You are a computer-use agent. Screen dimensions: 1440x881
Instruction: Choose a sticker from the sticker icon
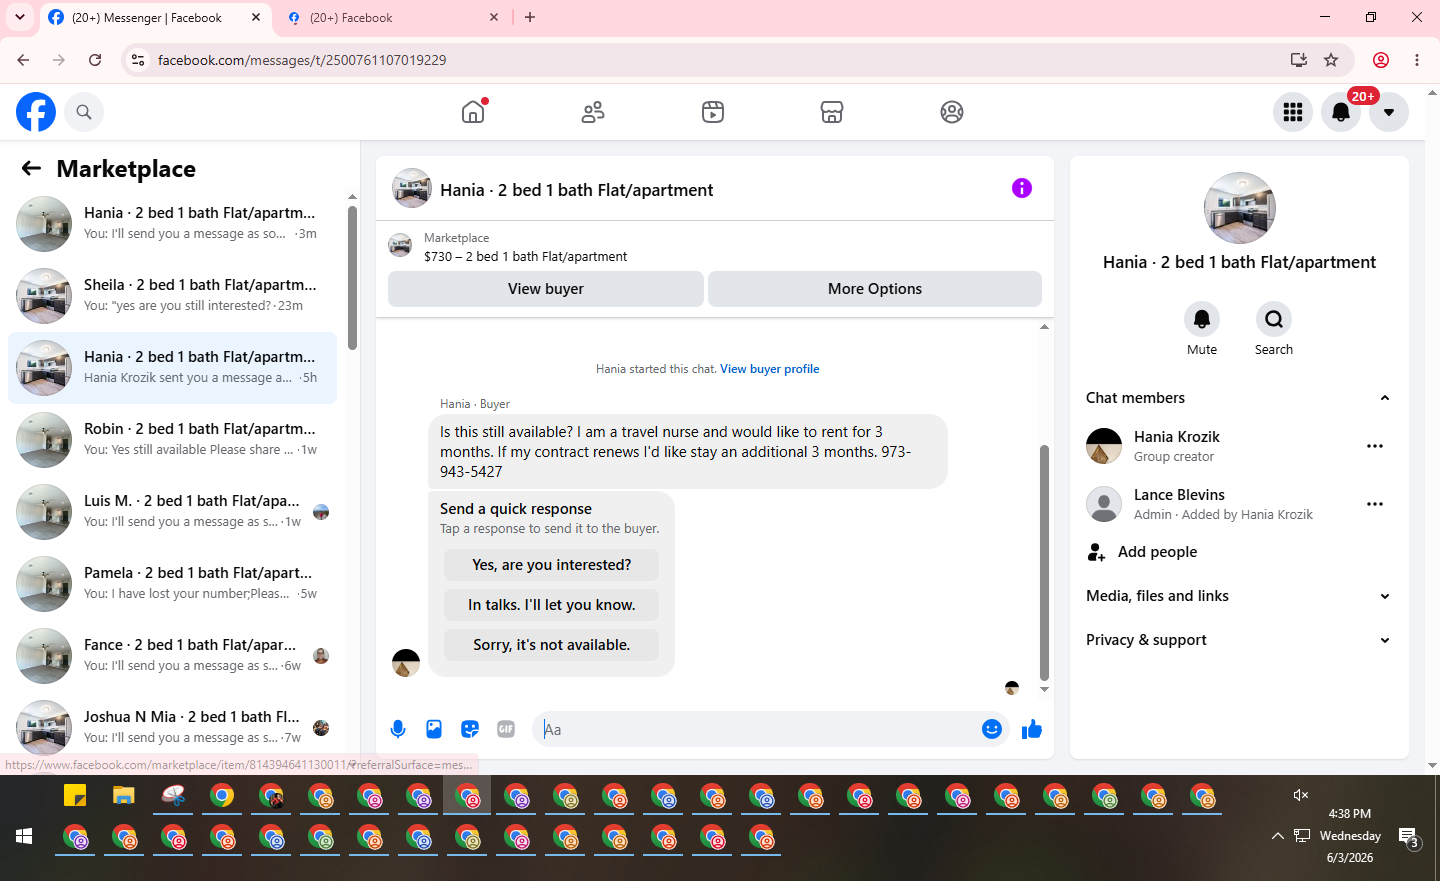(470, 729)
